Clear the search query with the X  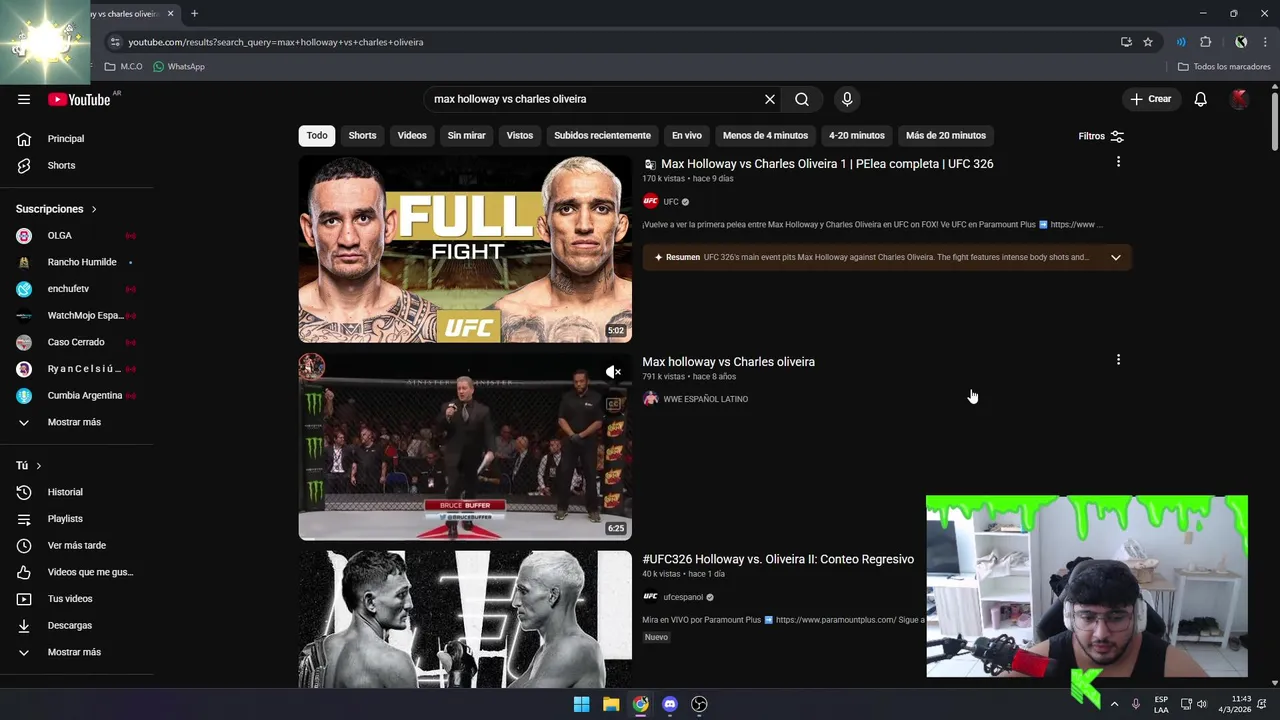click(x=770, y=99)
